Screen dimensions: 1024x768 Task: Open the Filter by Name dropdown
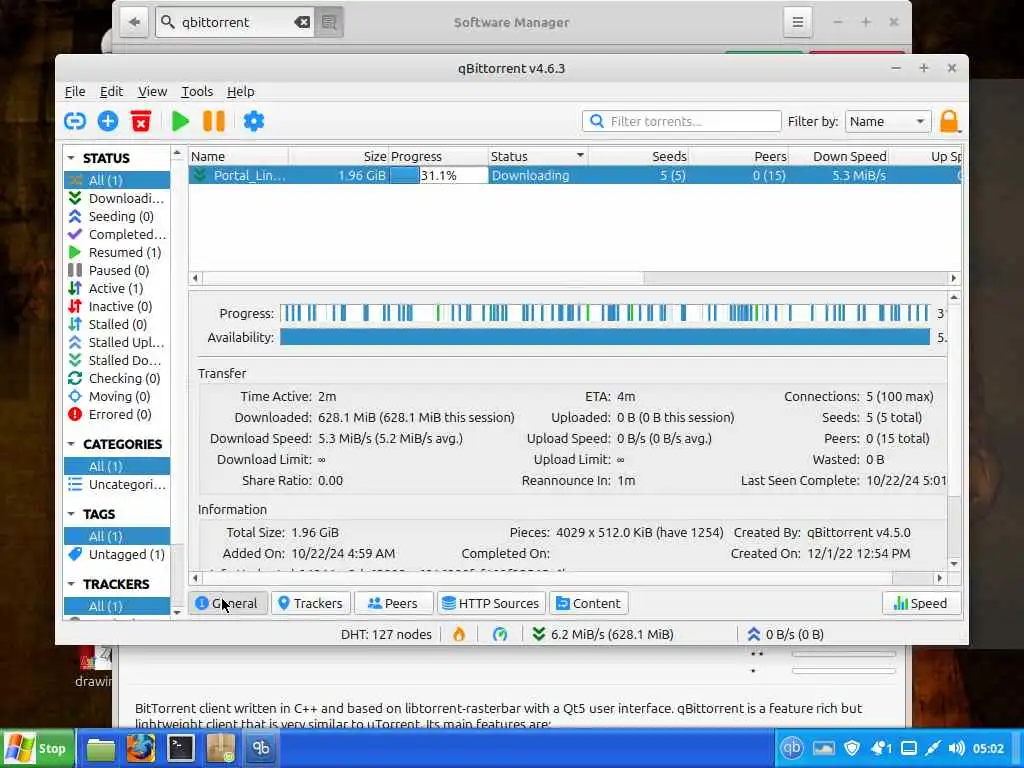(888, 121)
